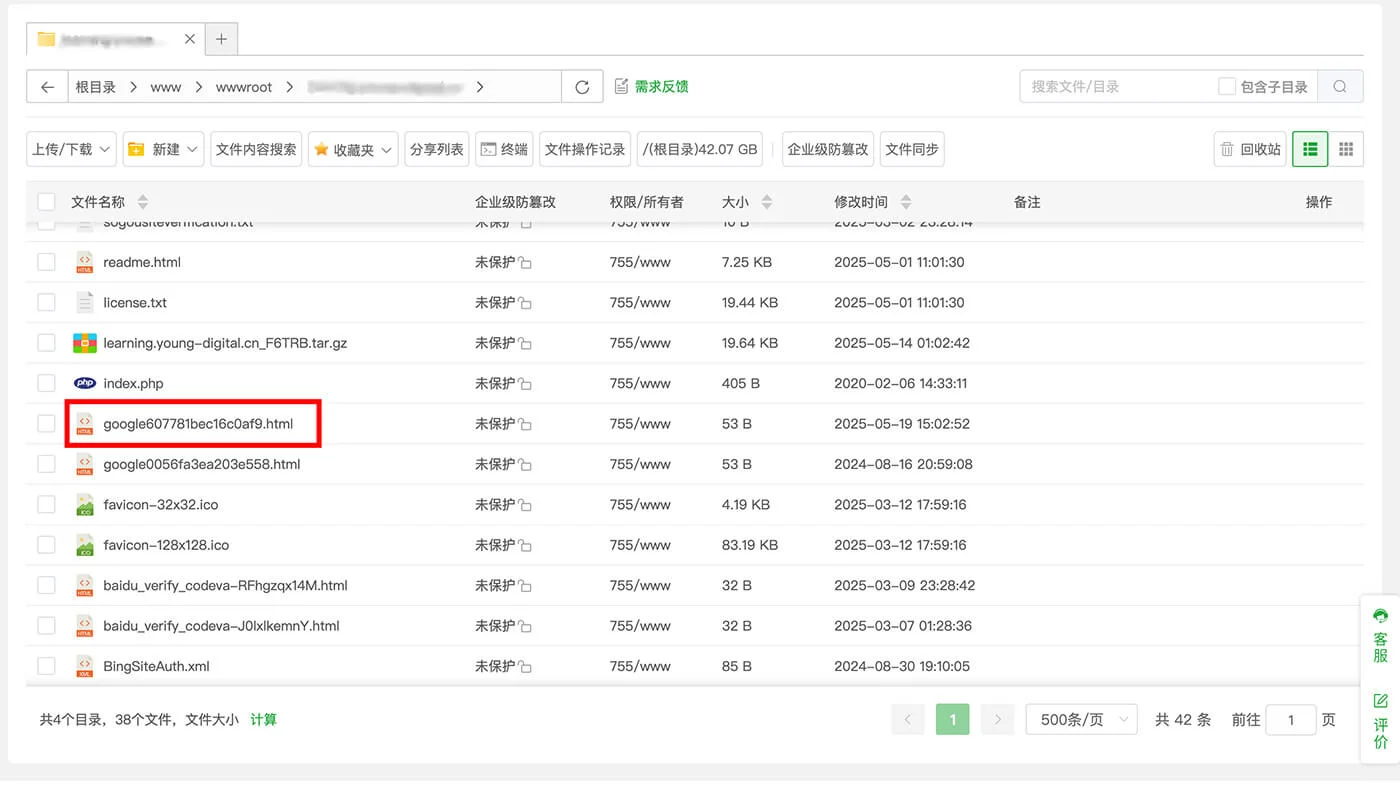Check the google607781bec16c0af9.html row checkbox
This screenshot has height=800, width=1400.
(x=46, y=423)
